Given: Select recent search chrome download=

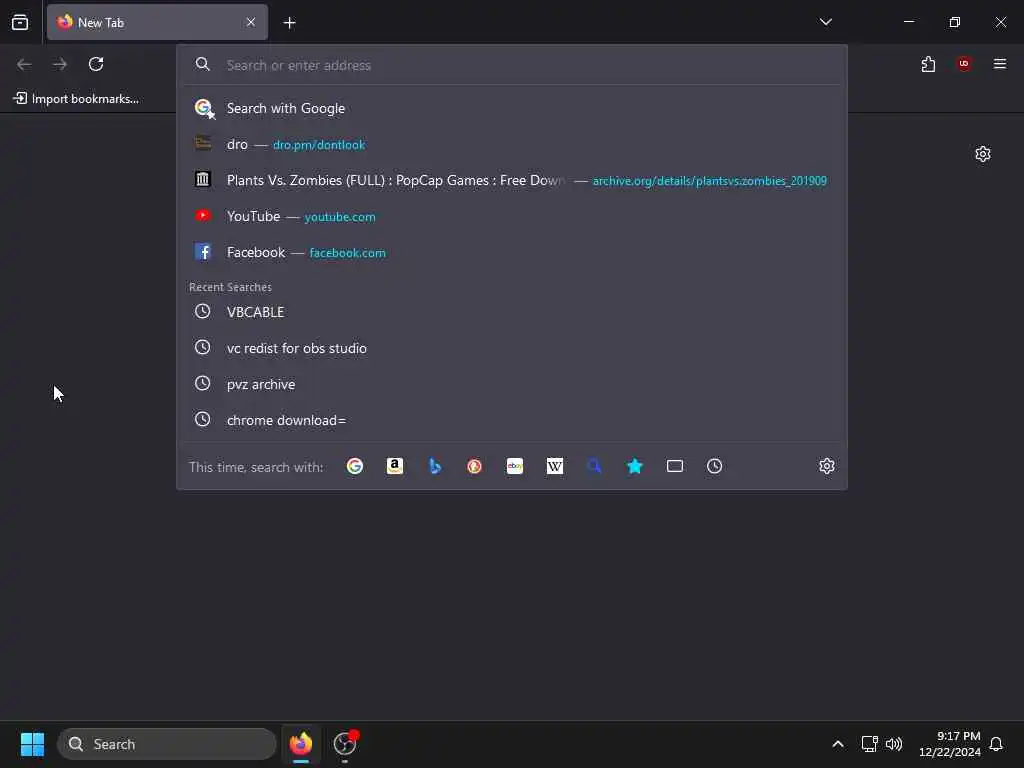Looking at the screenshot, I should (x=512, y=420).
